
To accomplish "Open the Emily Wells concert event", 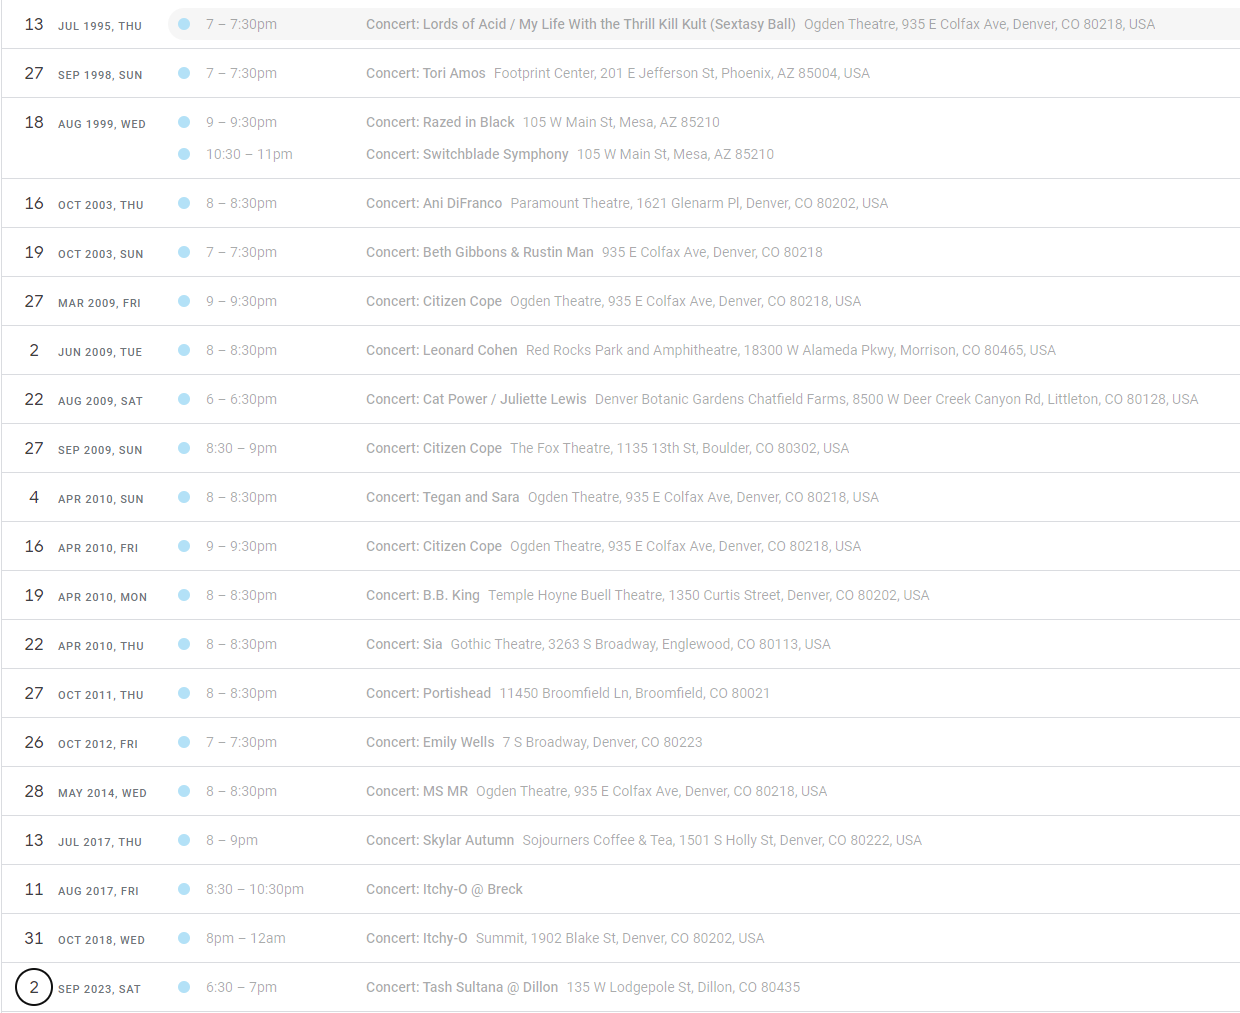I will pos(430,742).
